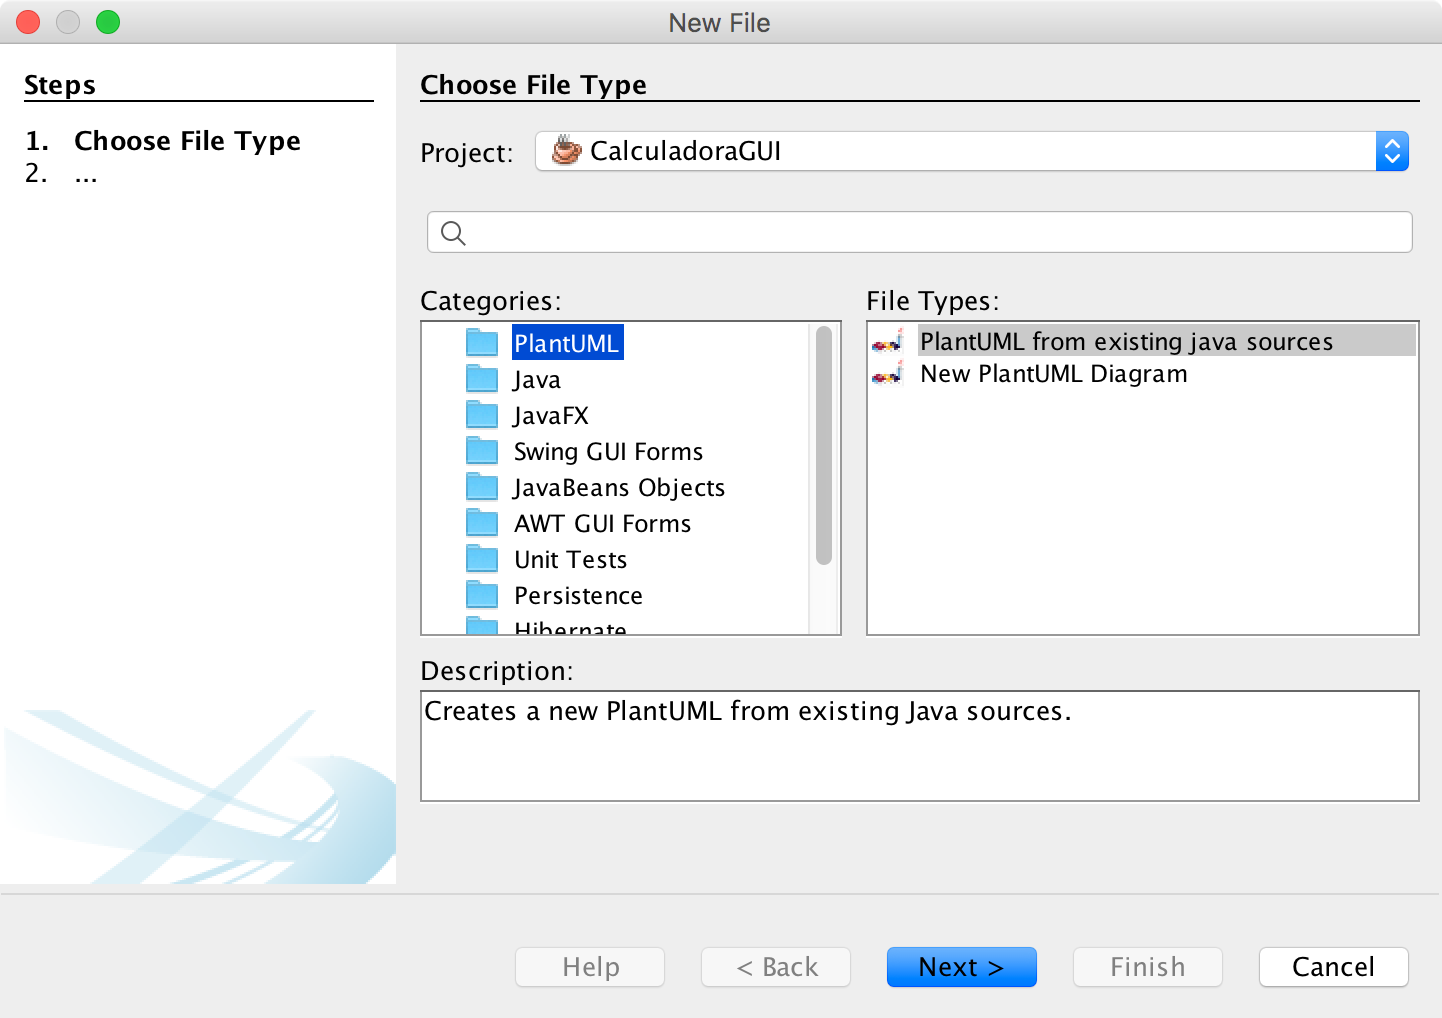1442x1018 pixels.
Task: Click inside the search input field
Action: coord(900,232)
